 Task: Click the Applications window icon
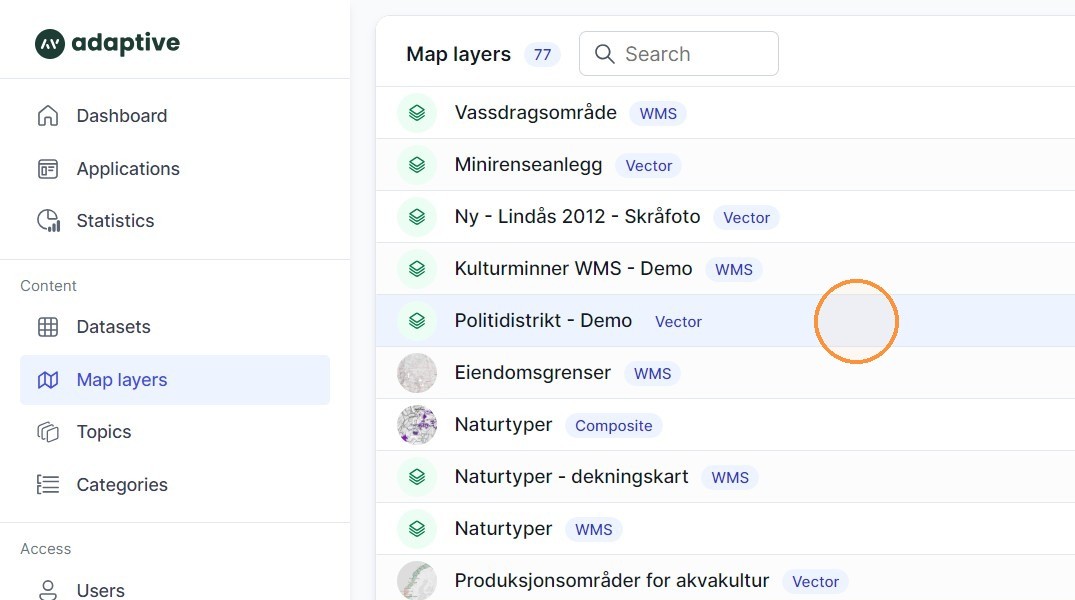tap(48, 169)
